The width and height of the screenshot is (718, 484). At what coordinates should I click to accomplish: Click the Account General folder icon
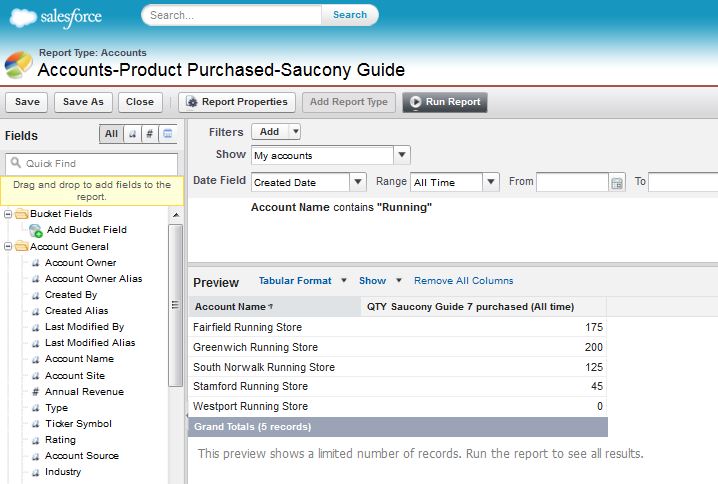click(x=22, y=246)
